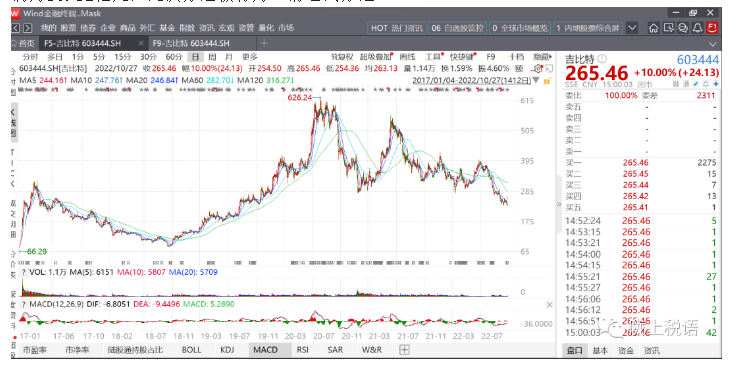The height and width of the screenshot is (370, 733).
Task: Expand the quick-screen dropdown arrow
Action: (632, 28)
